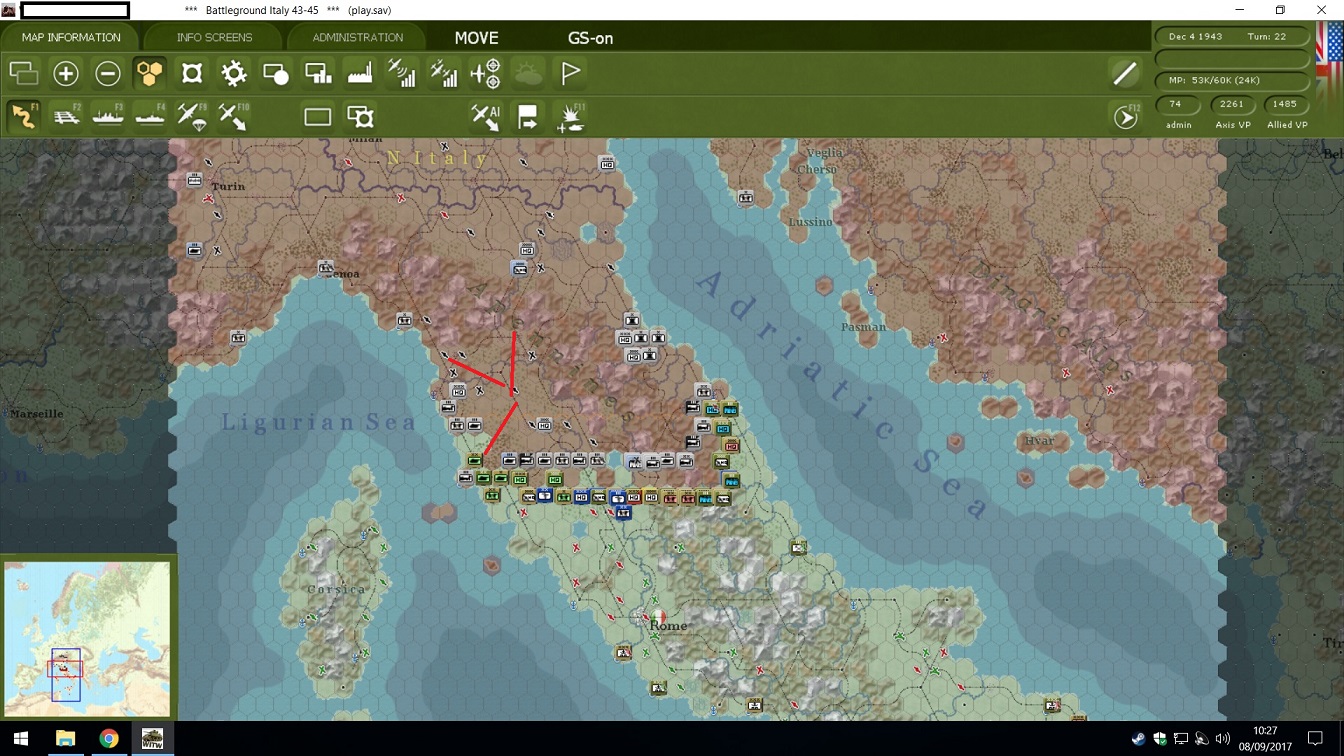
Task: Open Google Chrome from the taskbar
Action: point(109,739)
